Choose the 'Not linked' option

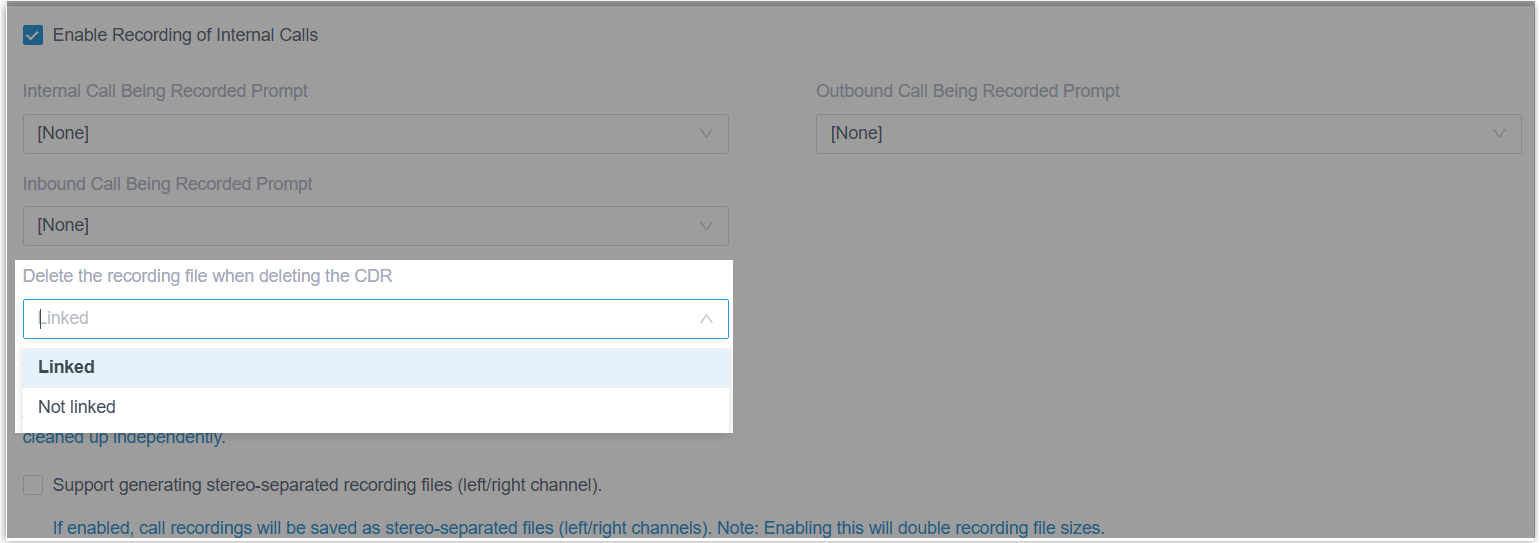click(x=77, y=407)
